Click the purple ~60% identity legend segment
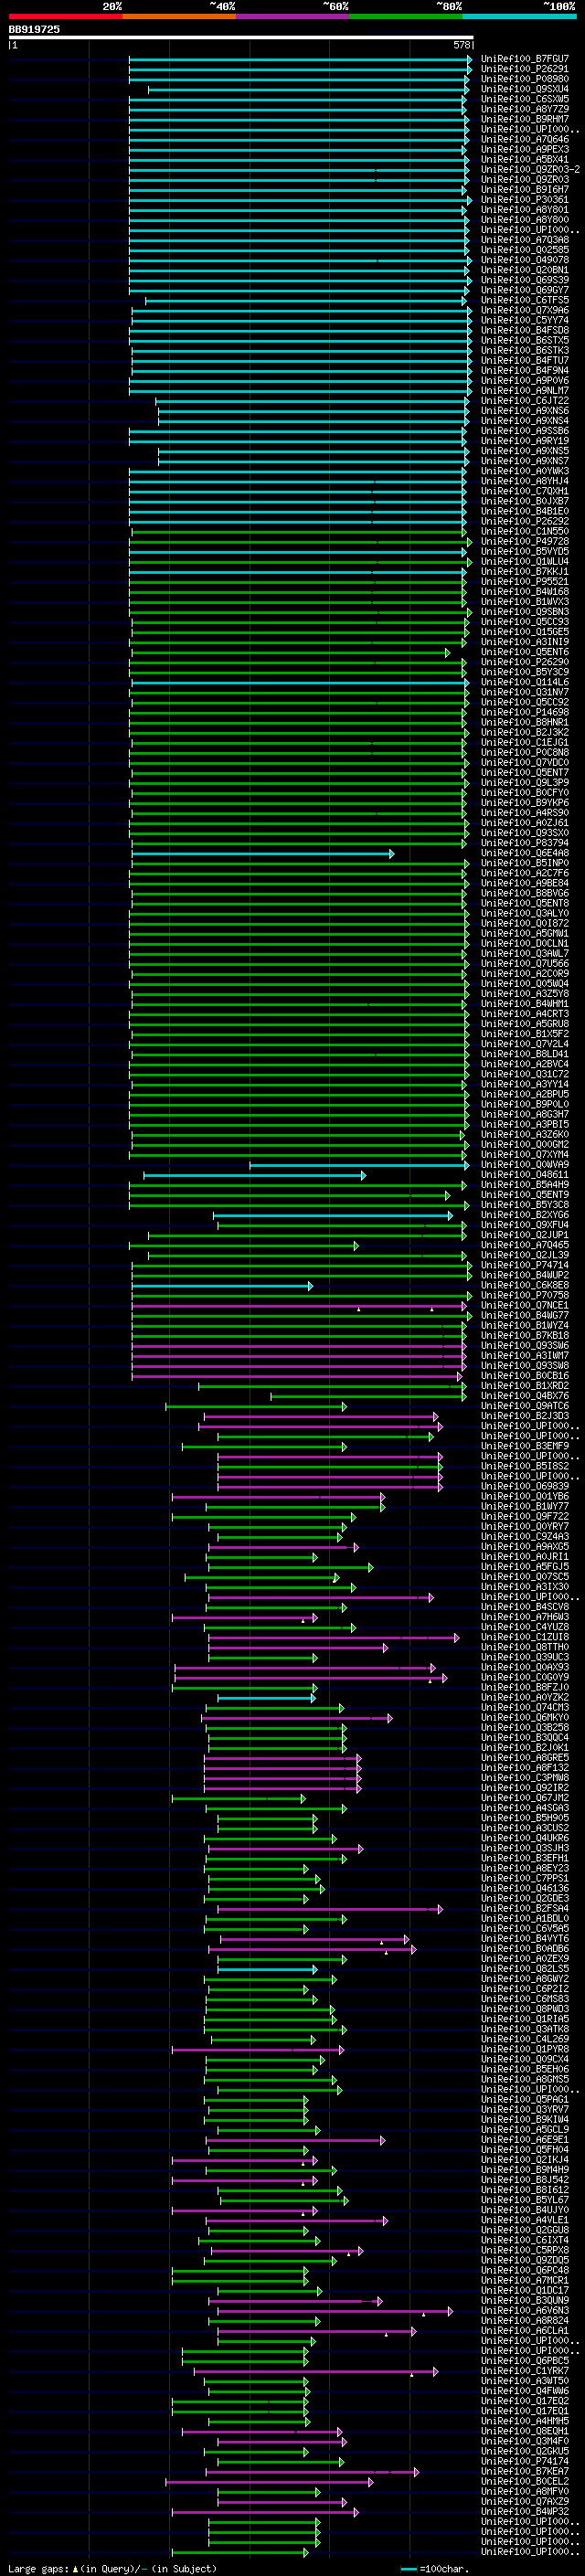 tap(293, 16)
